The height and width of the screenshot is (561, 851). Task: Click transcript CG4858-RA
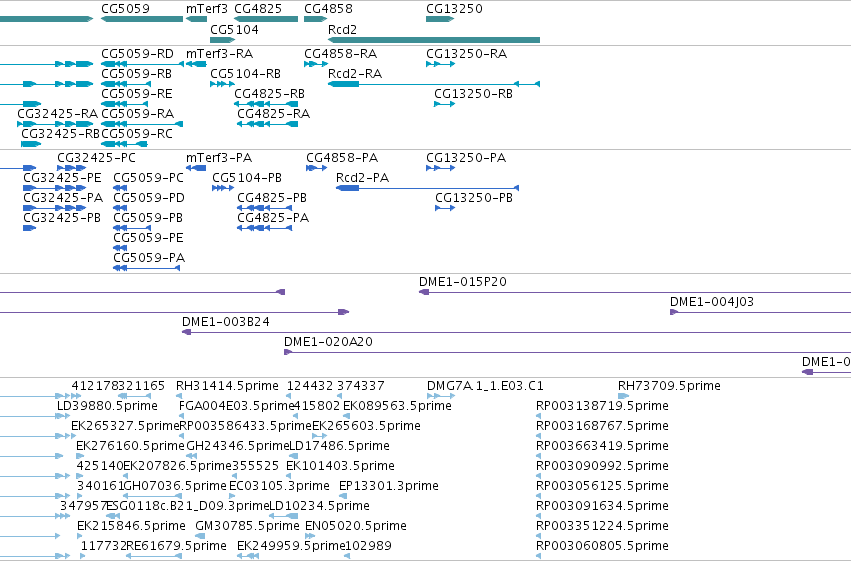316,64
